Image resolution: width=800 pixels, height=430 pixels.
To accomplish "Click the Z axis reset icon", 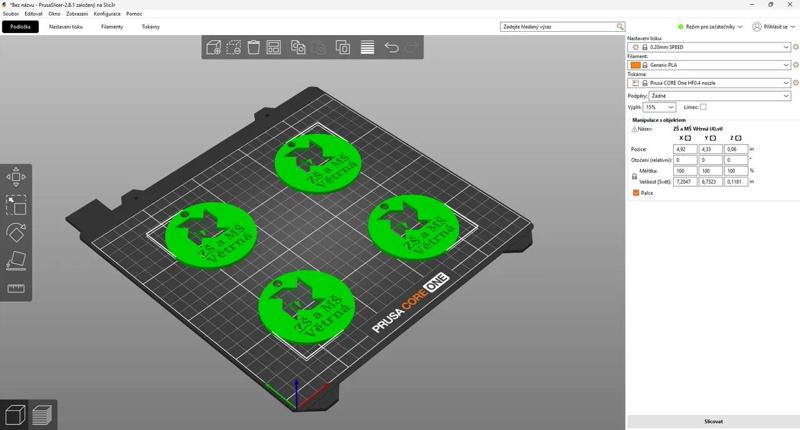I will (738, 138).
